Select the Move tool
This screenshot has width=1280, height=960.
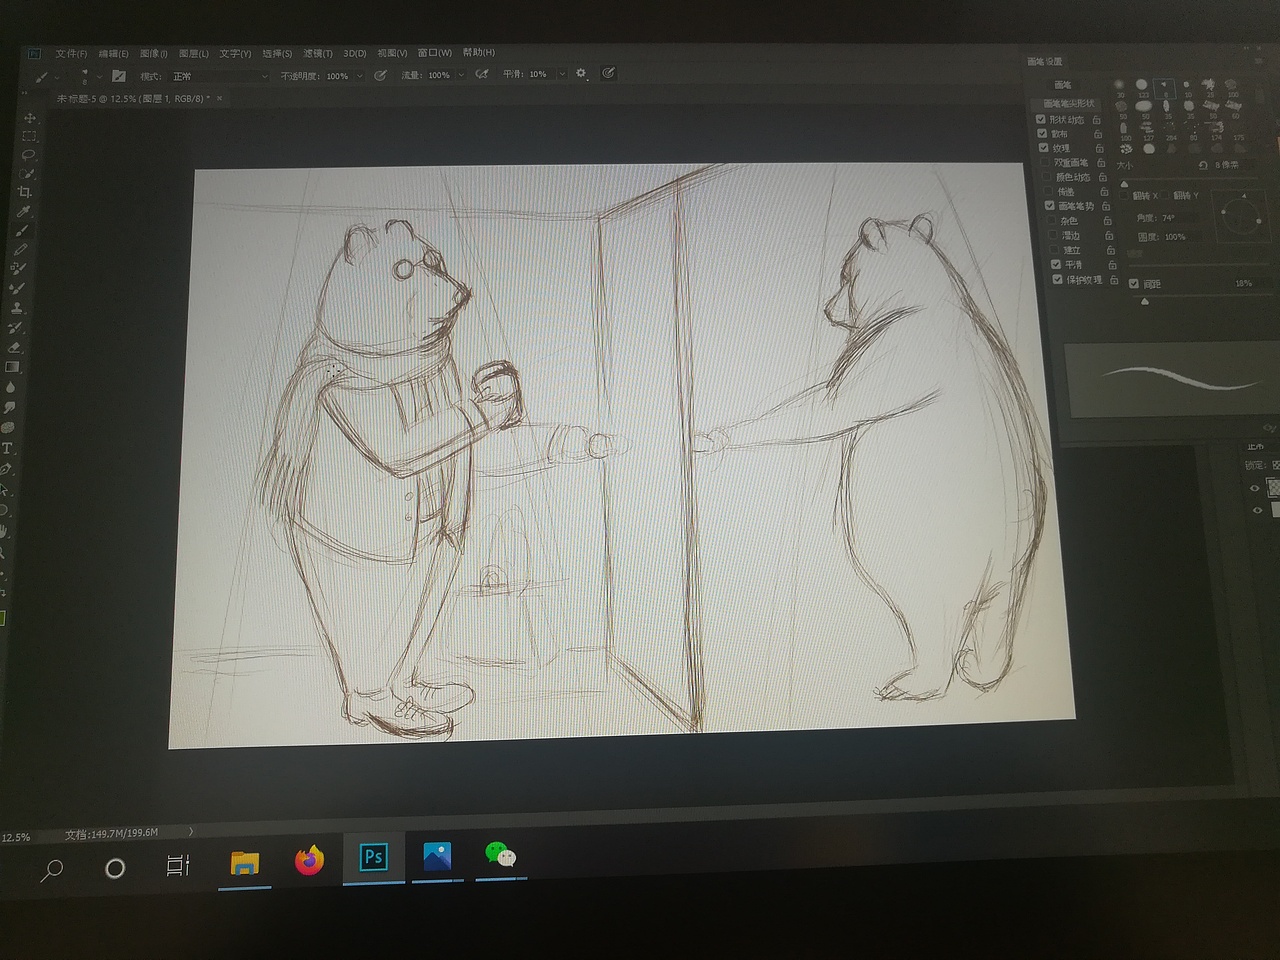point(29,118)
